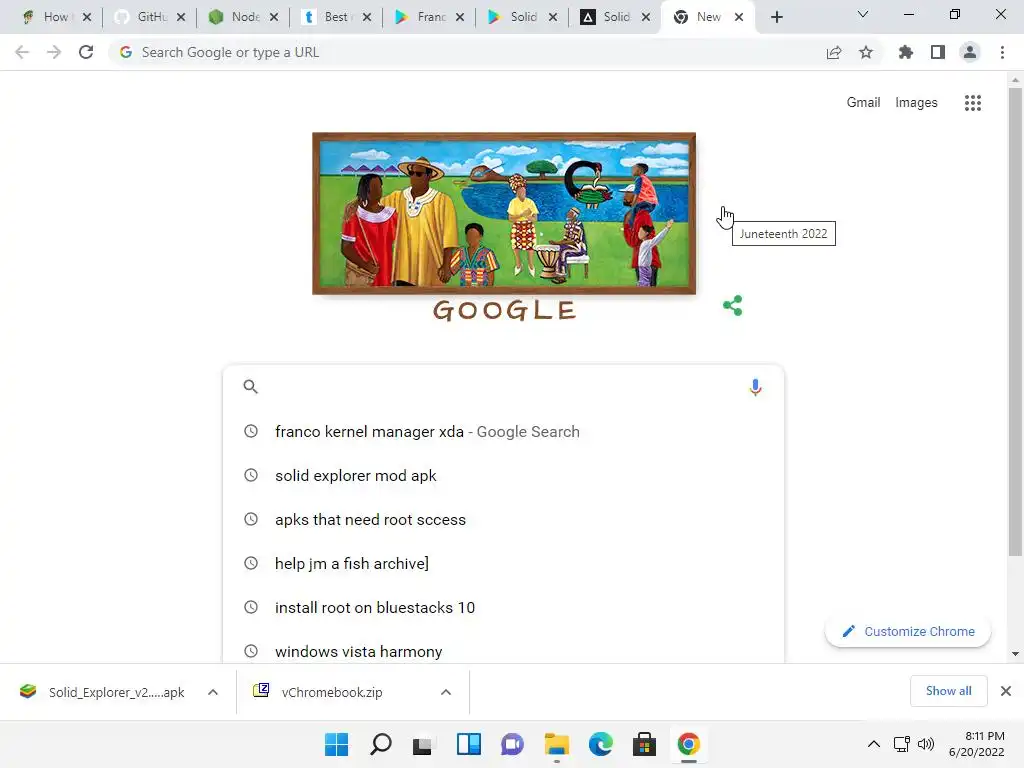This screenshot has height=768, width=1024.
Task: Open the tab search chevron
Action: (863, 14)
